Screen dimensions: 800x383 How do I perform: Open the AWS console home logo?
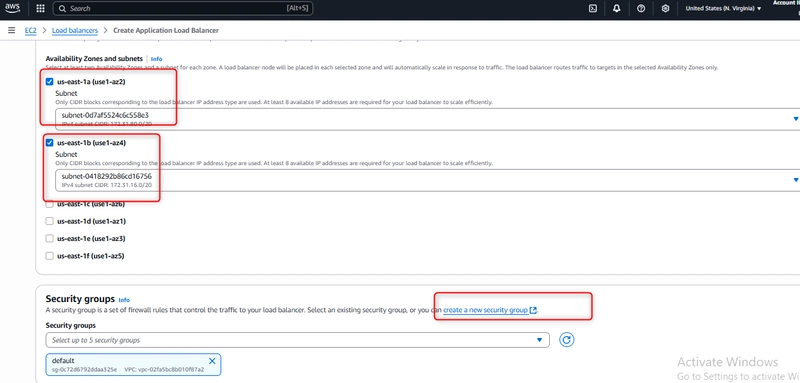click(x=12, y=8)
